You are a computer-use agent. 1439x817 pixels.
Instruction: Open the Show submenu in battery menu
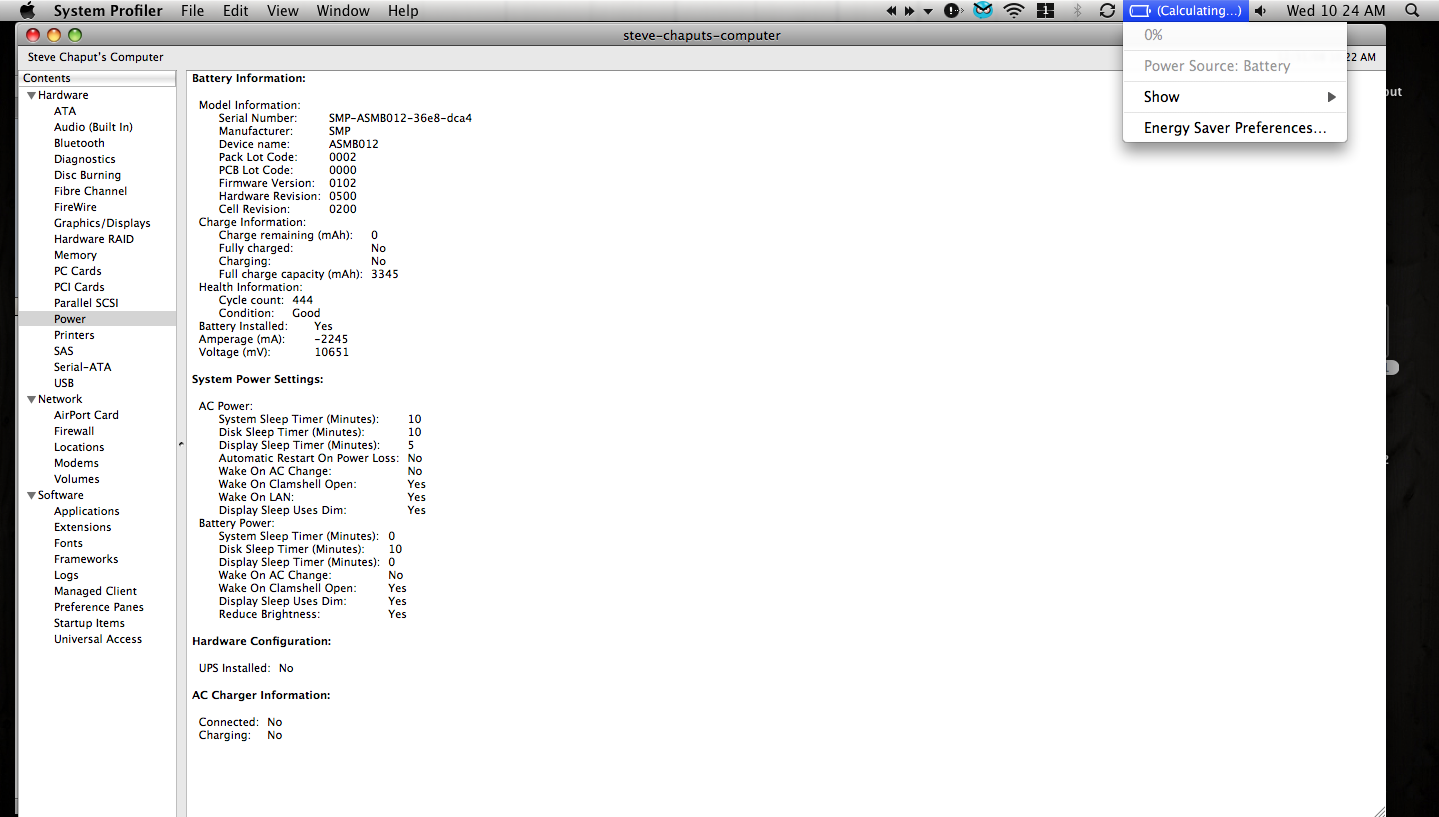(x=1235, y=97)
